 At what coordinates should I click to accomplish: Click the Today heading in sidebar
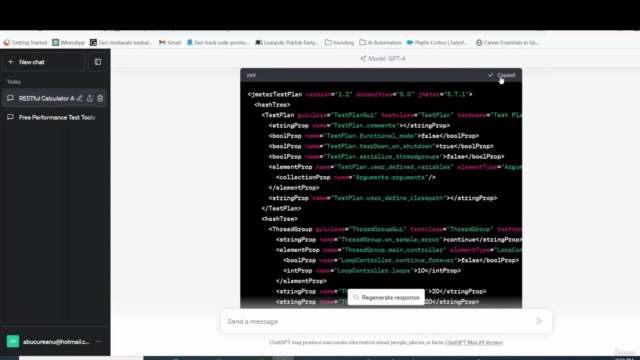click(14, 82)
